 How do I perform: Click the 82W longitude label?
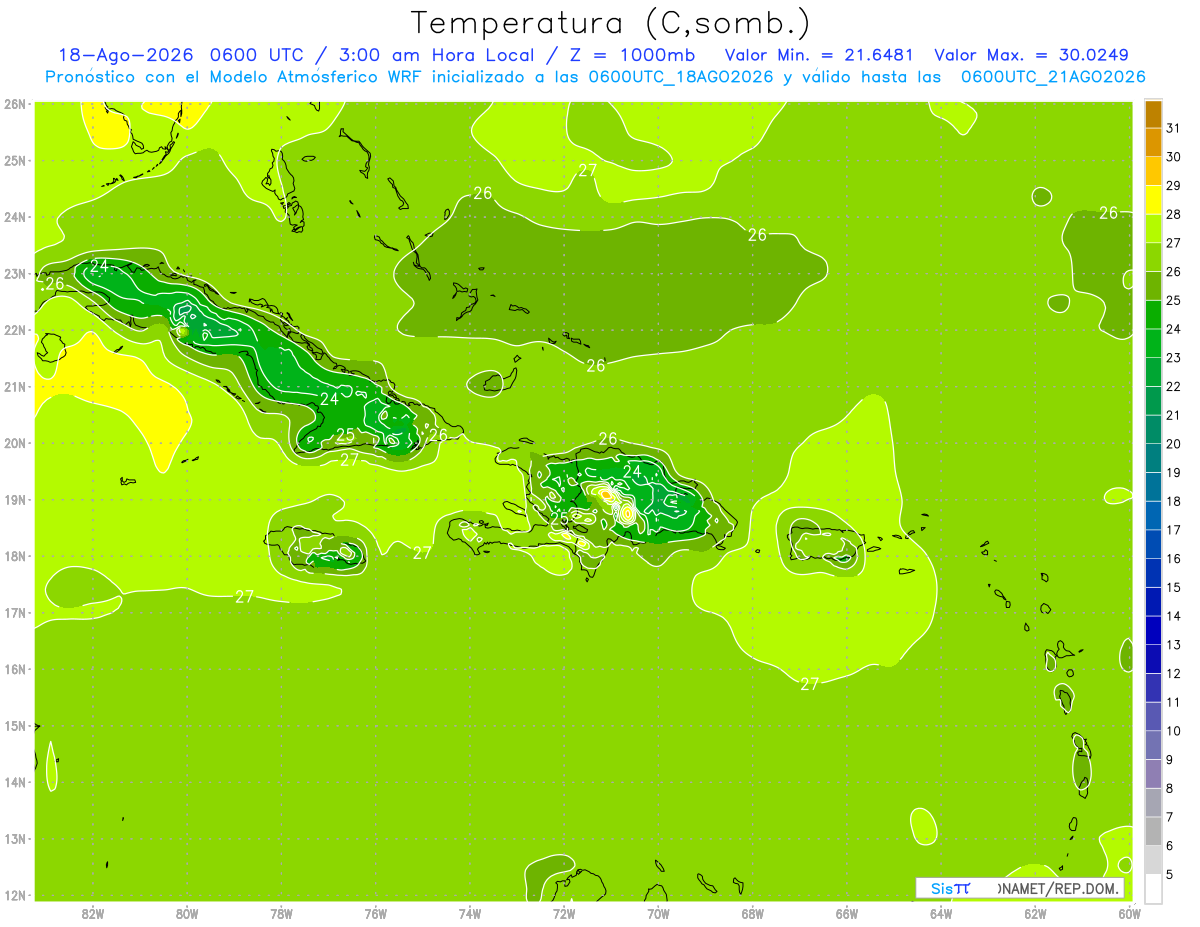pos(92,913)
